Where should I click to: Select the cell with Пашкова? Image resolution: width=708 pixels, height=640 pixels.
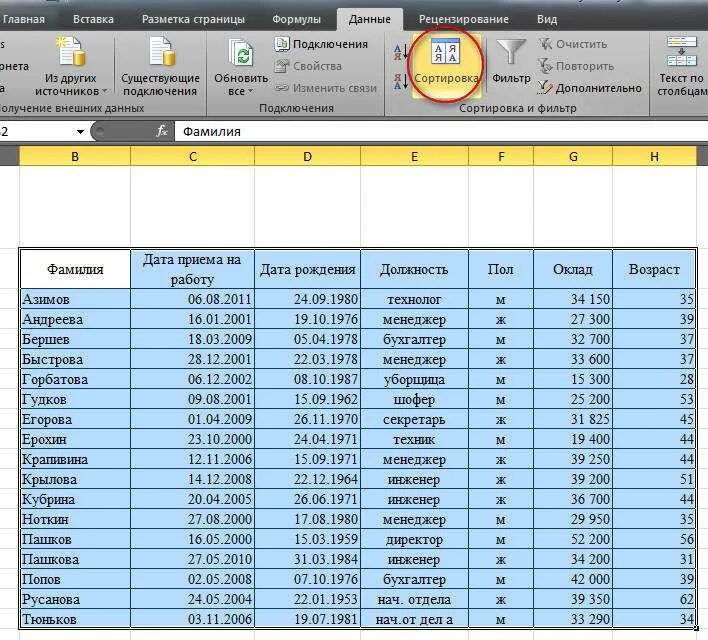tap(75, 559)
